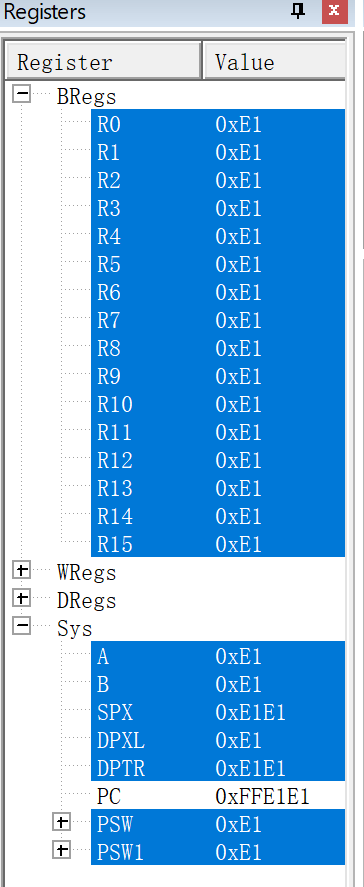364x887 pixels.
Task: Expand the WRegs group
Action: point(22,571)
